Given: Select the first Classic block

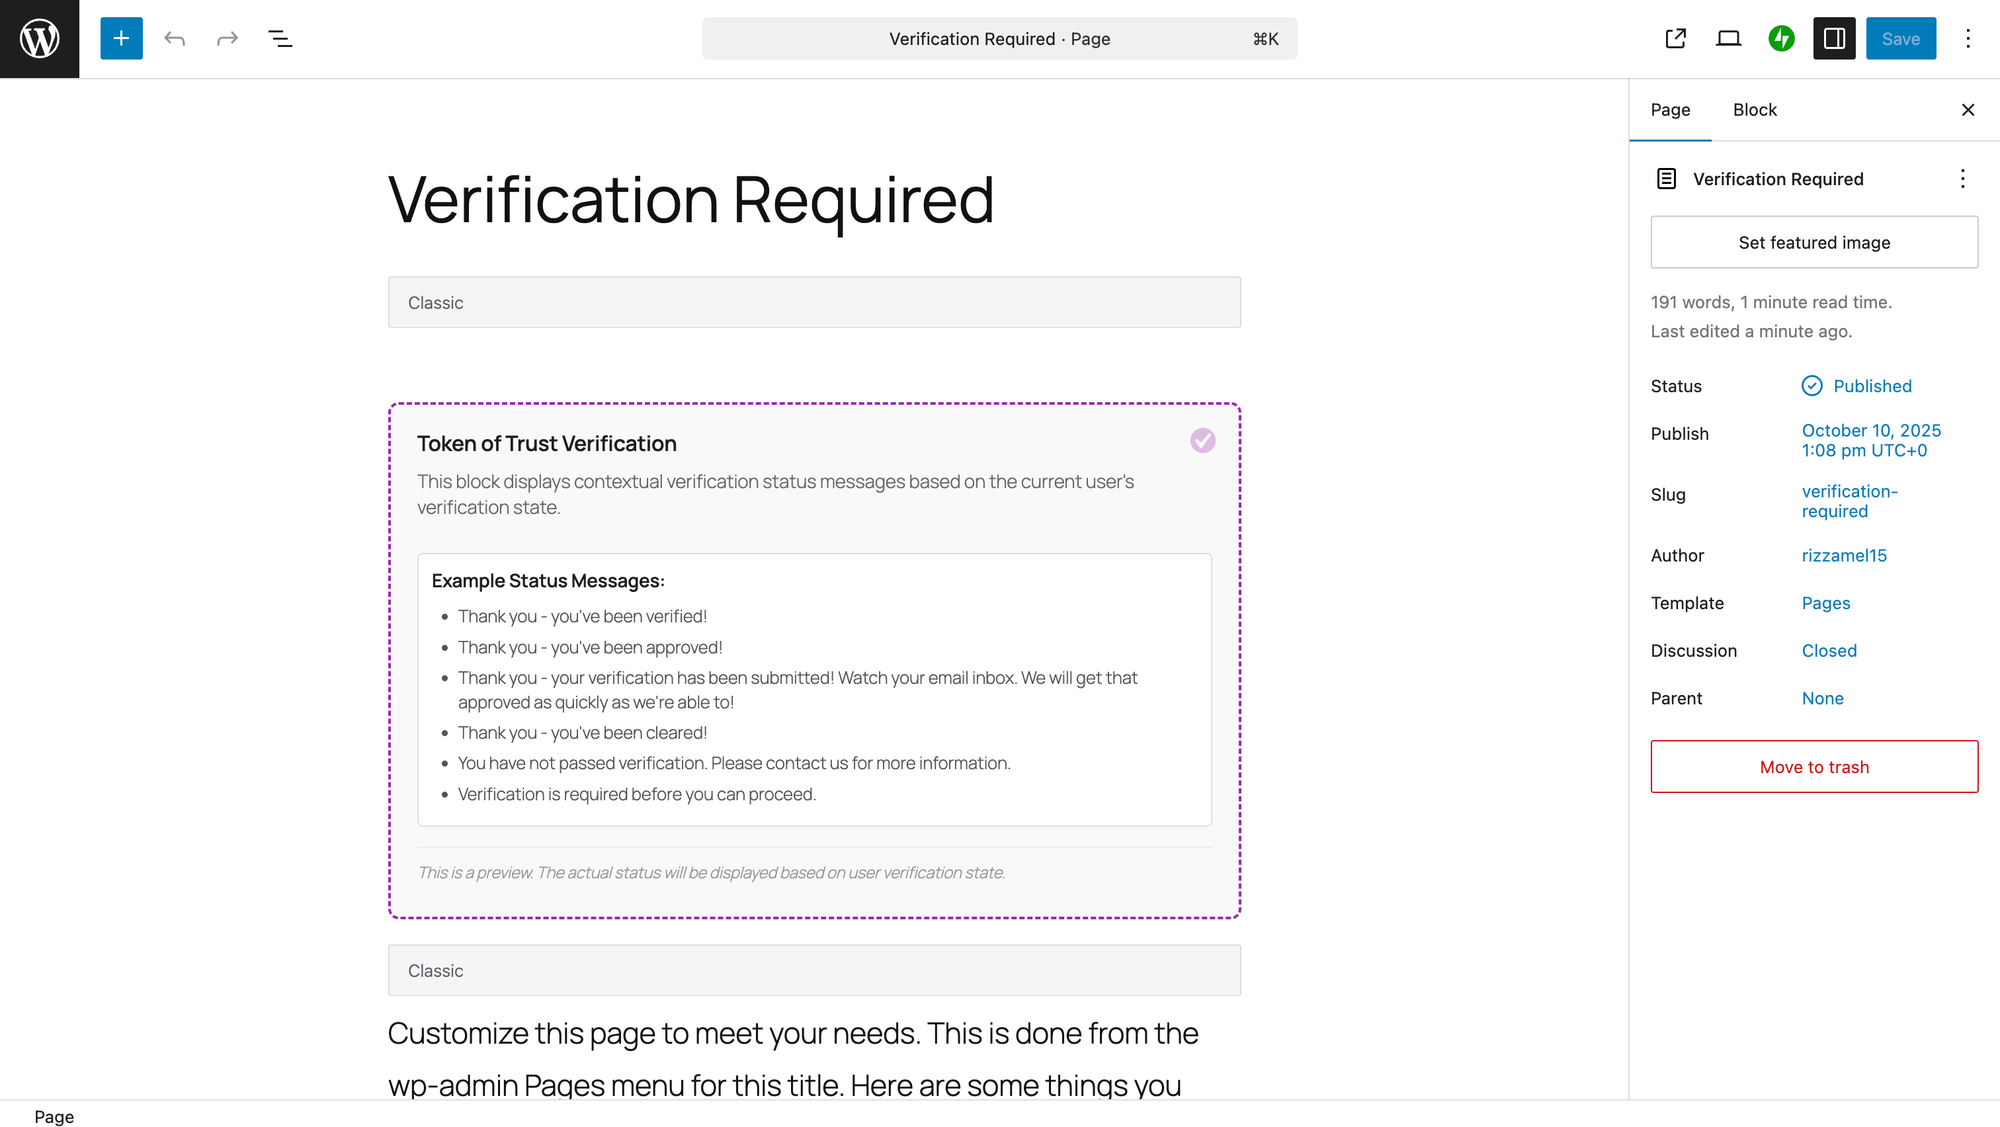Looking at the screenshot, I should click(814, 303).
